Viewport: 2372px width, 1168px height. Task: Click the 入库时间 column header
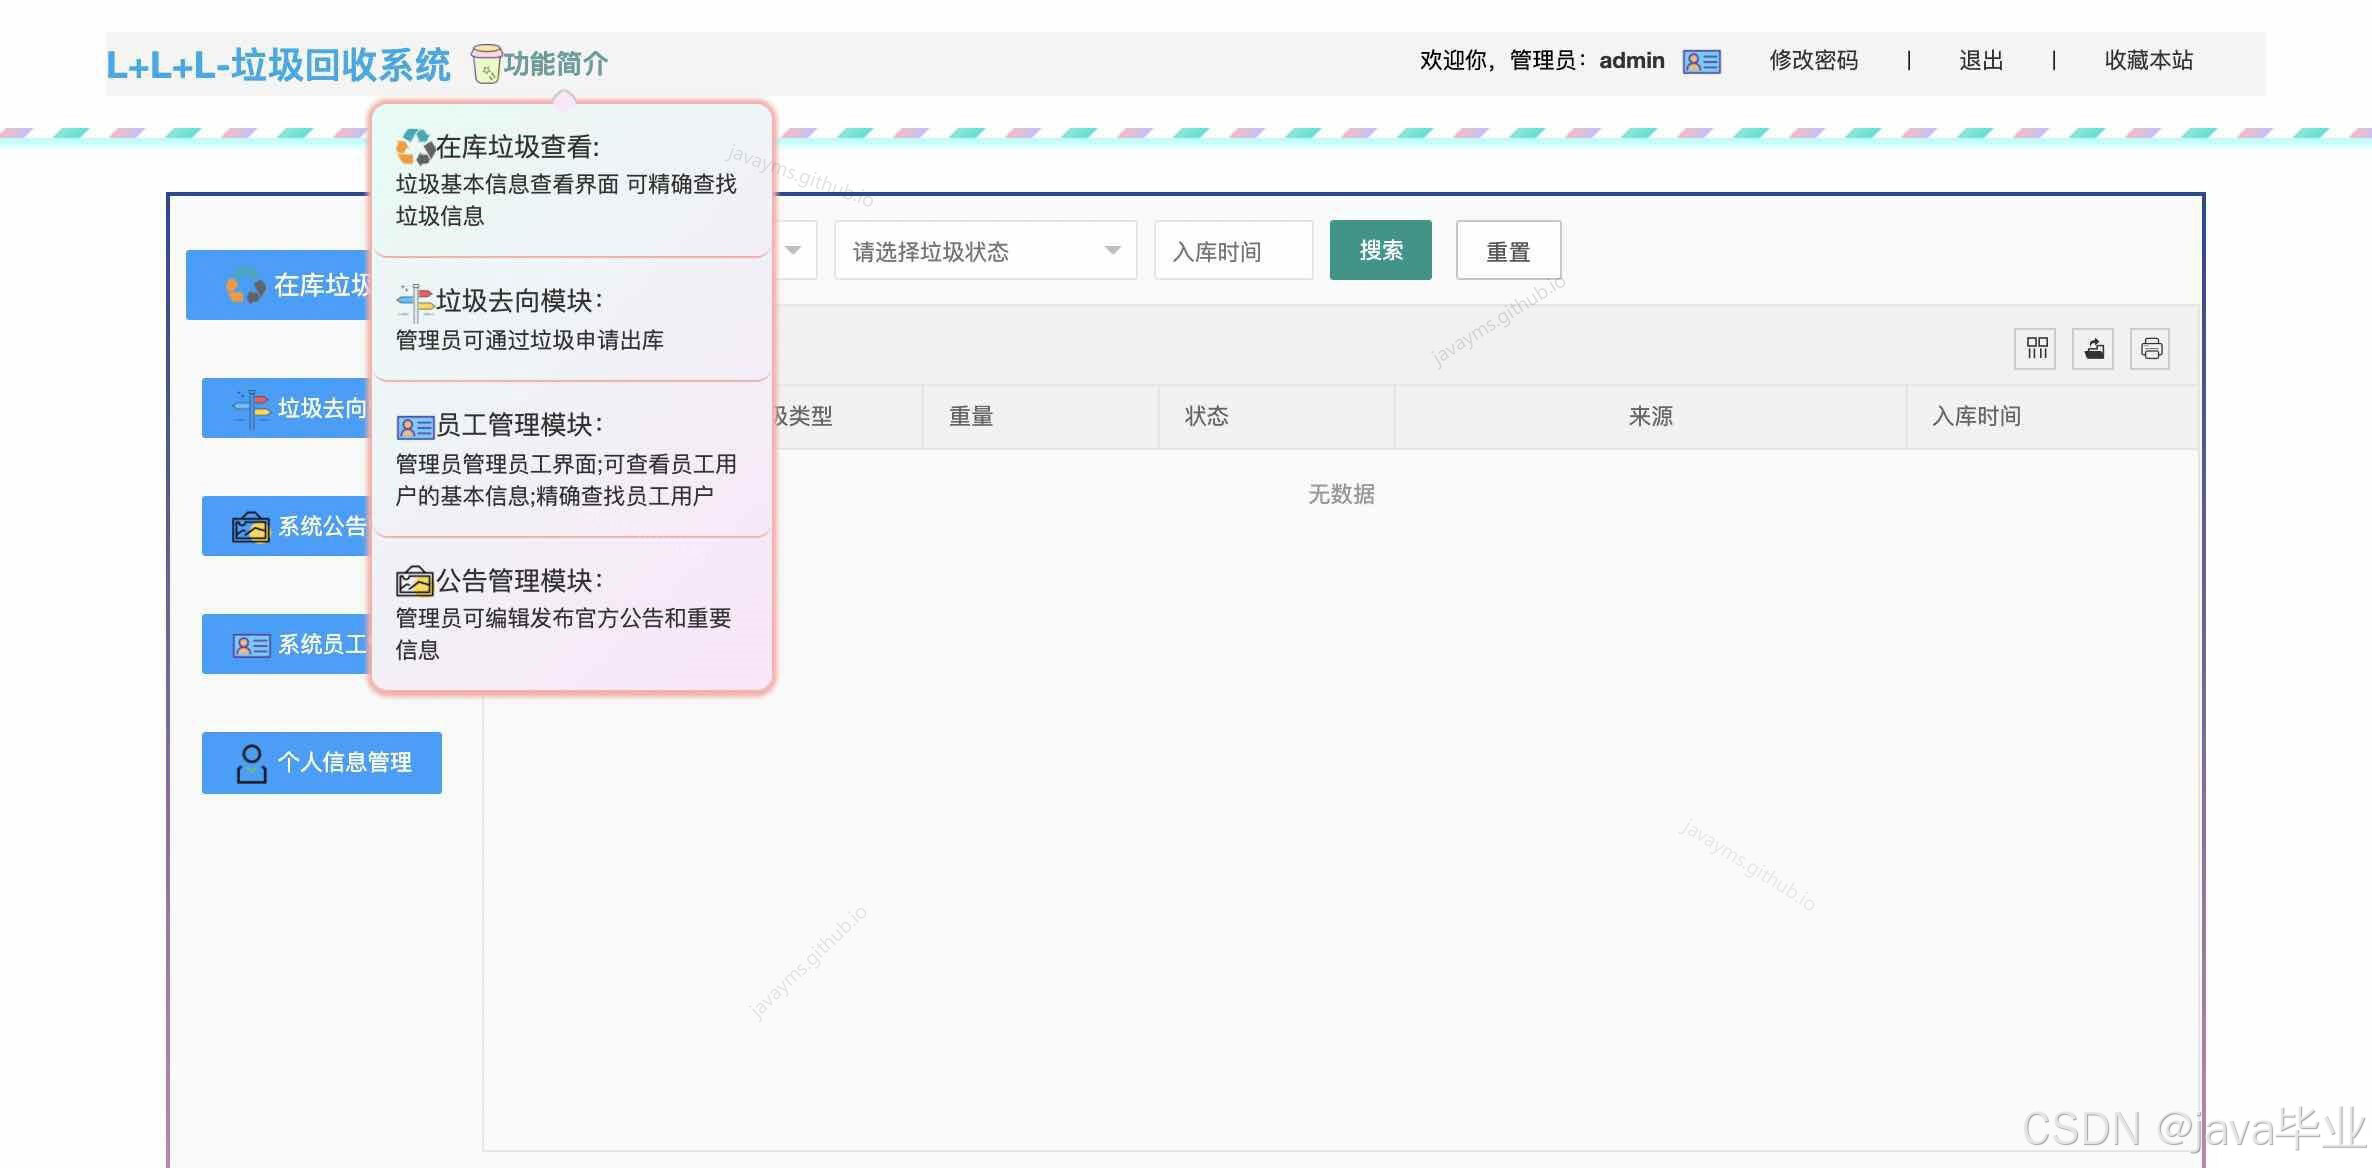pos(2052,416)
